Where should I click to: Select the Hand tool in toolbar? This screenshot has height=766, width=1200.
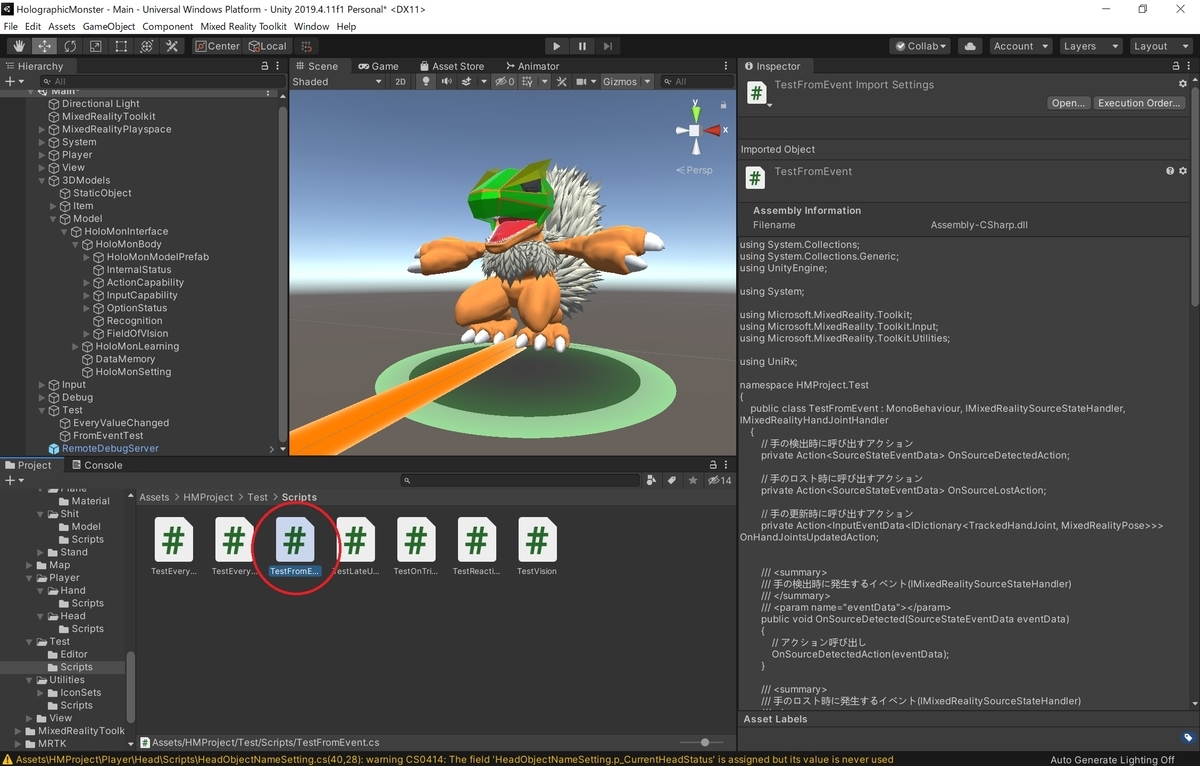18,46
